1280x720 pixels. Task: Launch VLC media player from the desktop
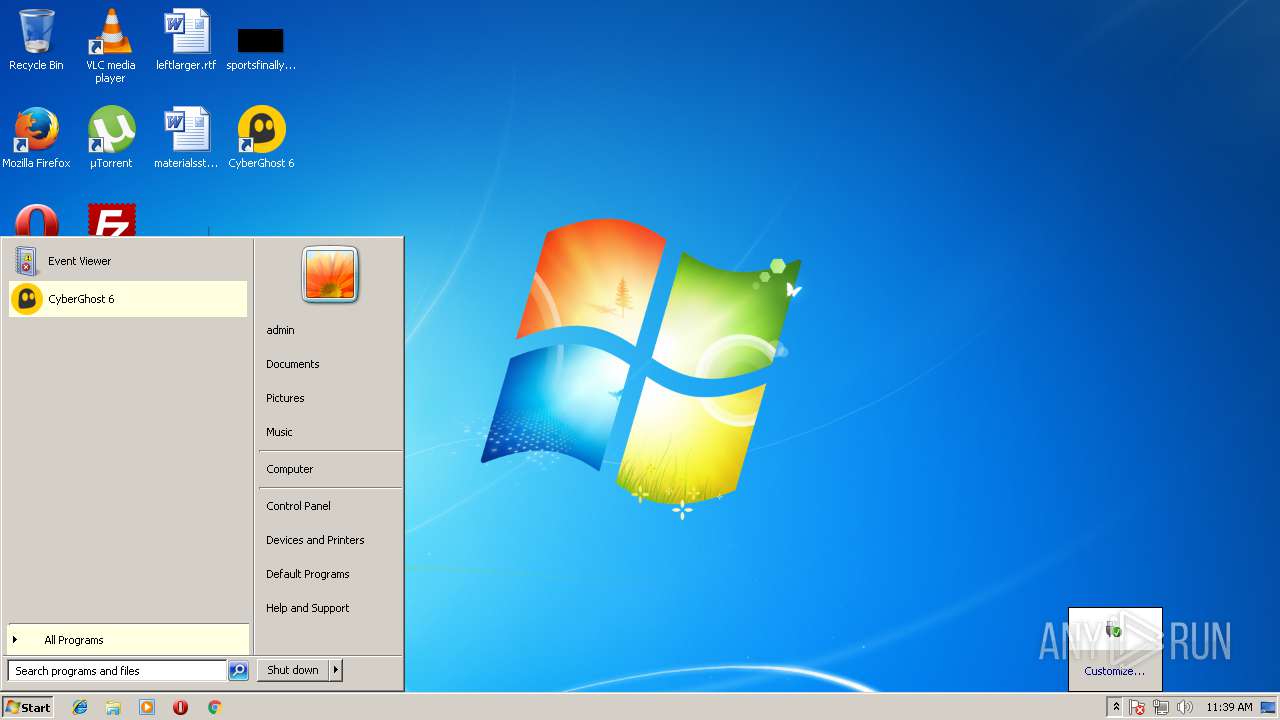[110, 46]
